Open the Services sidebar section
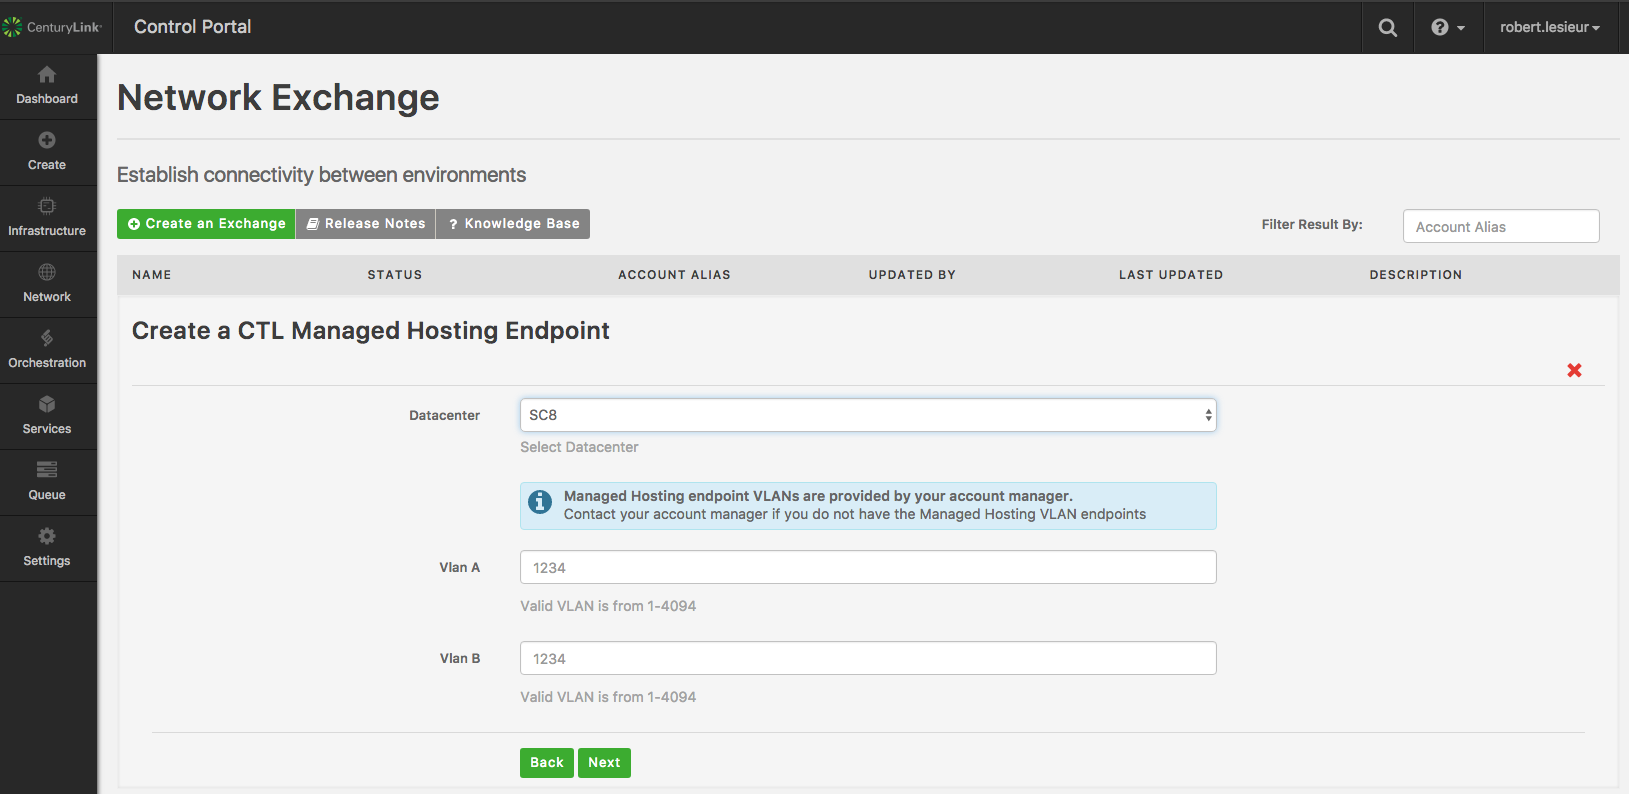Image resolution: width=1629 pixels, height=794 pixels. pyautogui.click(x=47, y=416)
